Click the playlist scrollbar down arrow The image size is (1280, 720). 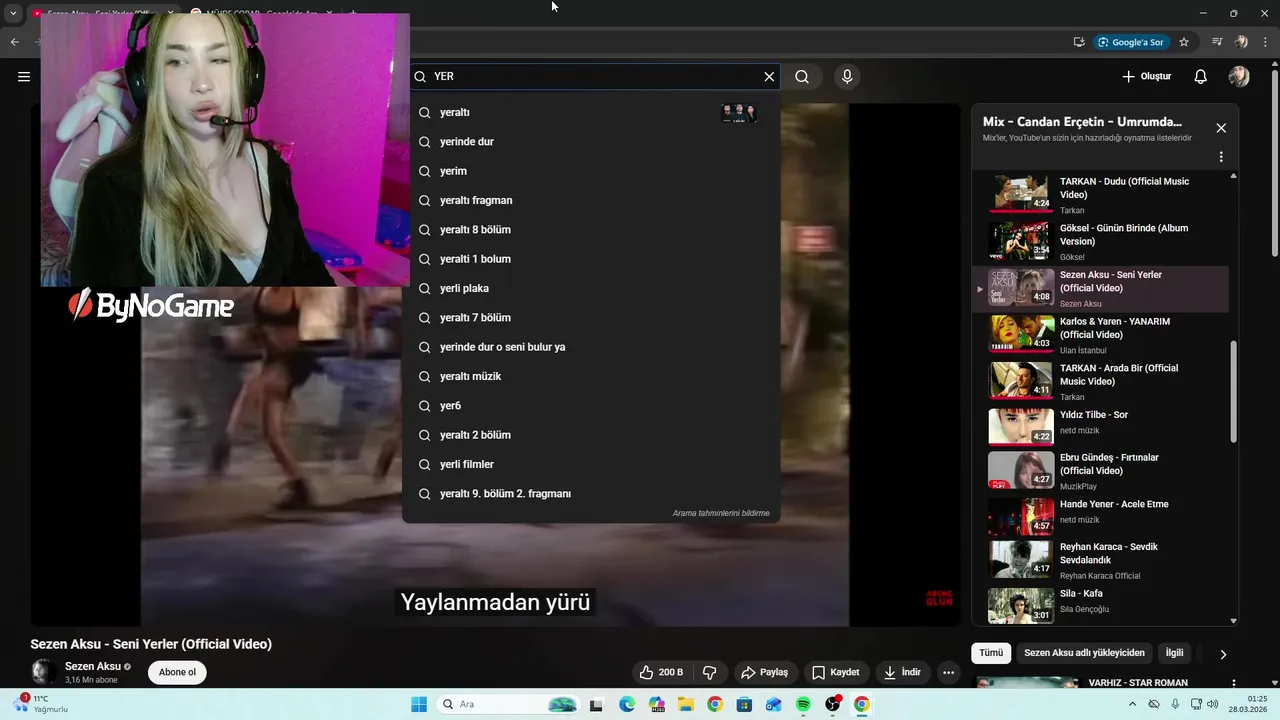click(1233, 621)
